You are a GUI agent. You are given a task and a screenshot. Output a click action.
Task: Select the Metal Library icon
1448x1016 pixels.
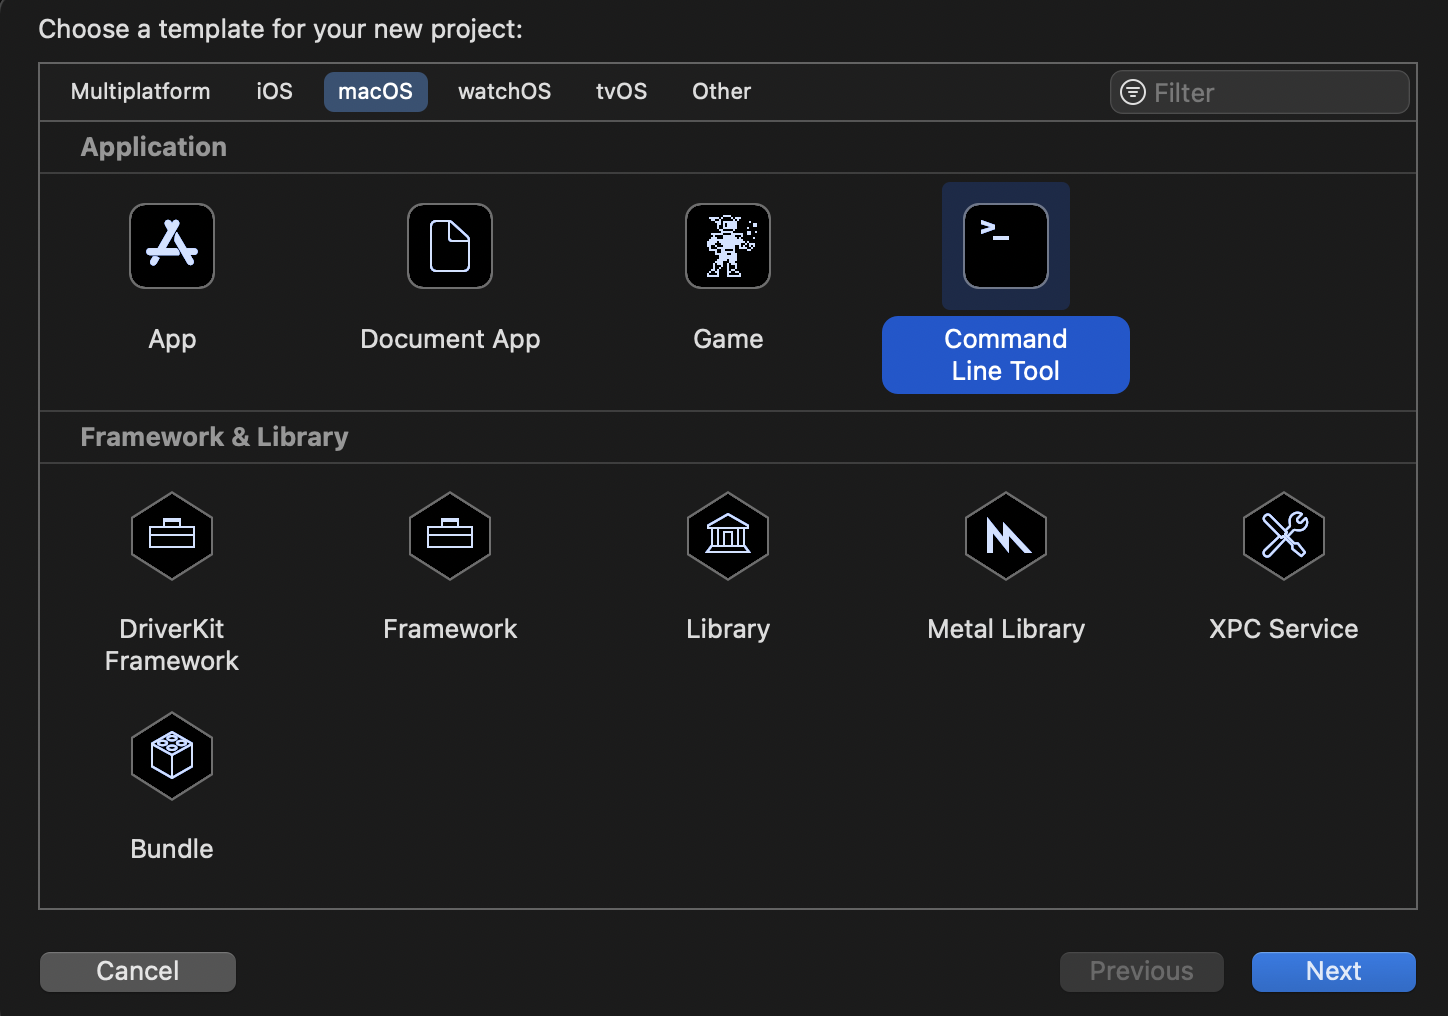[1006, 536]
